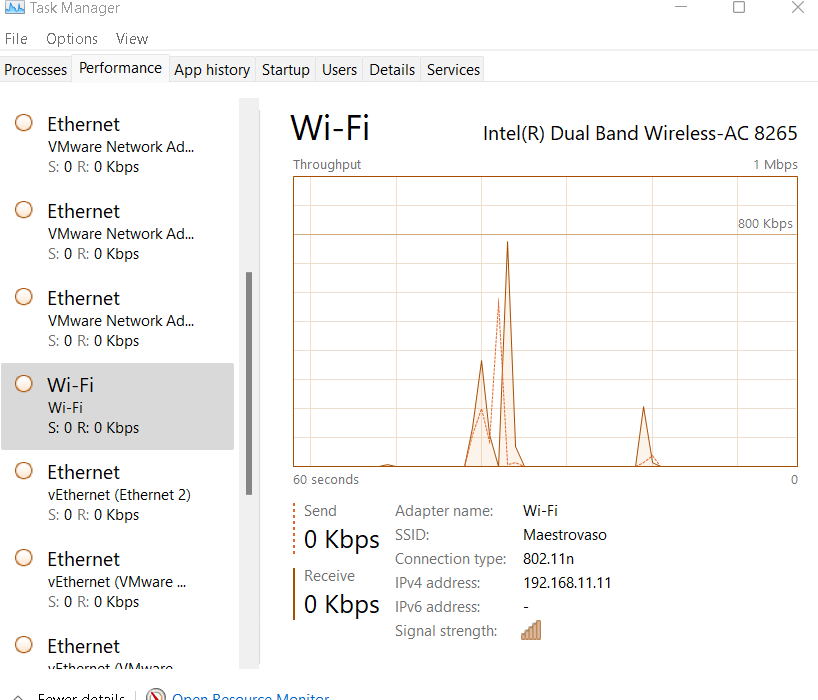Select the vEthernet (VMware ...) adapter entry

coord(118,579)
